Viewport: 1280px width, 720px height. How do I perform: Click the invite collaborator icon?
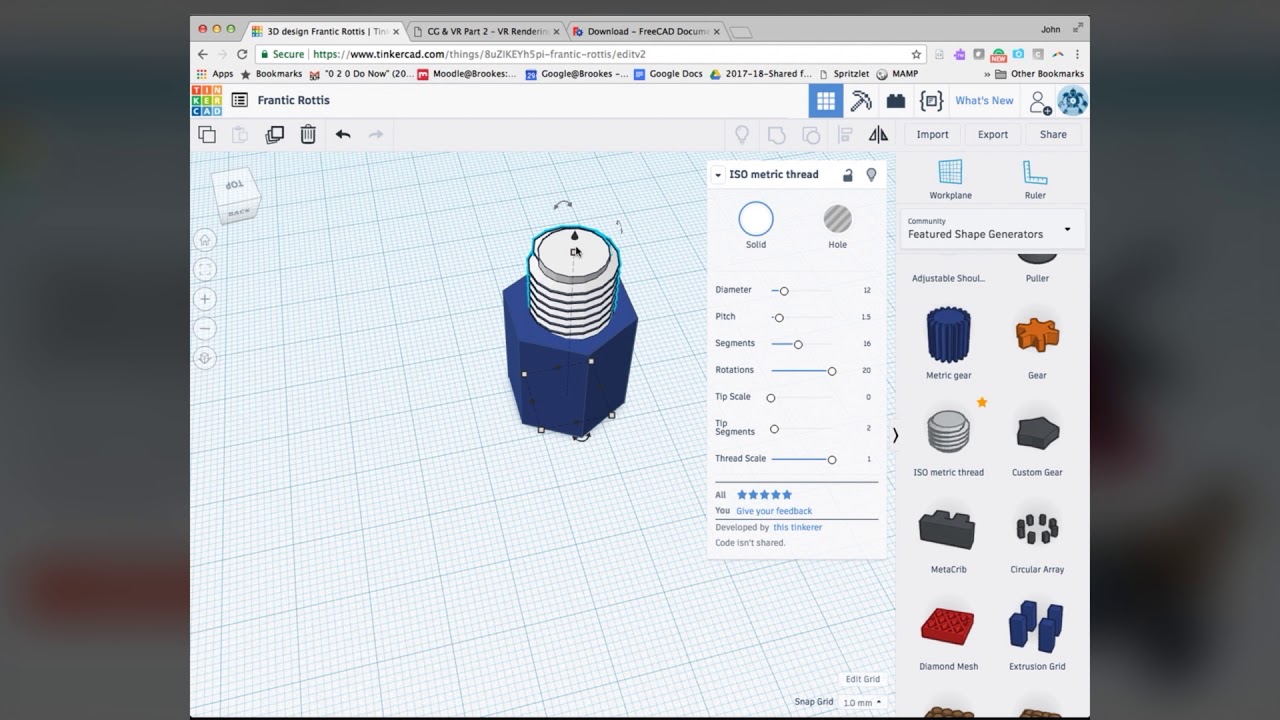(1040, 102)
